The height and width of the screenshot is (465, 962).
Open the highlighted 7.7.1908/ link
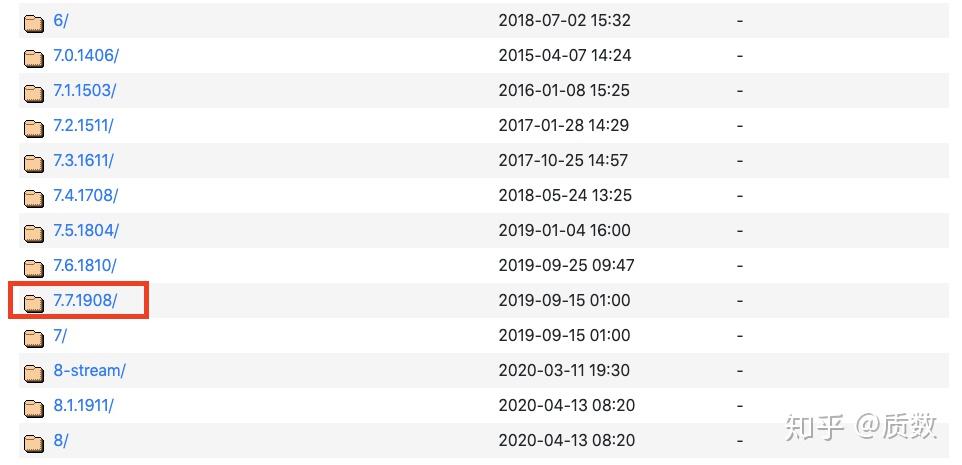[85, 301]
